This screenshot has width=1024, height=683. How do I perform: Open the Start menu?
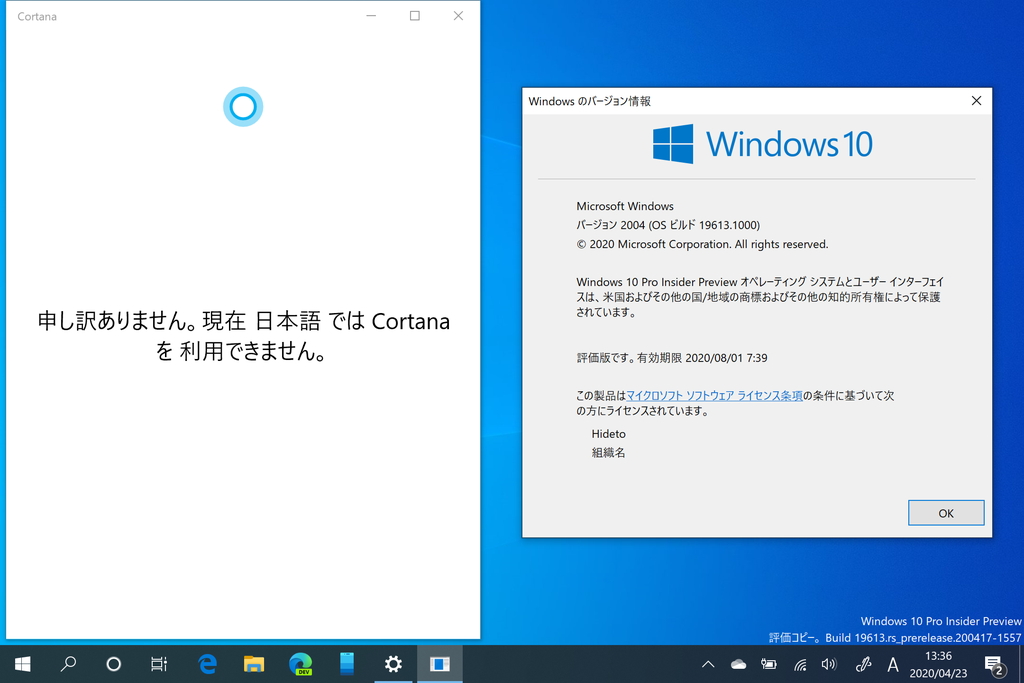[21, 664]
